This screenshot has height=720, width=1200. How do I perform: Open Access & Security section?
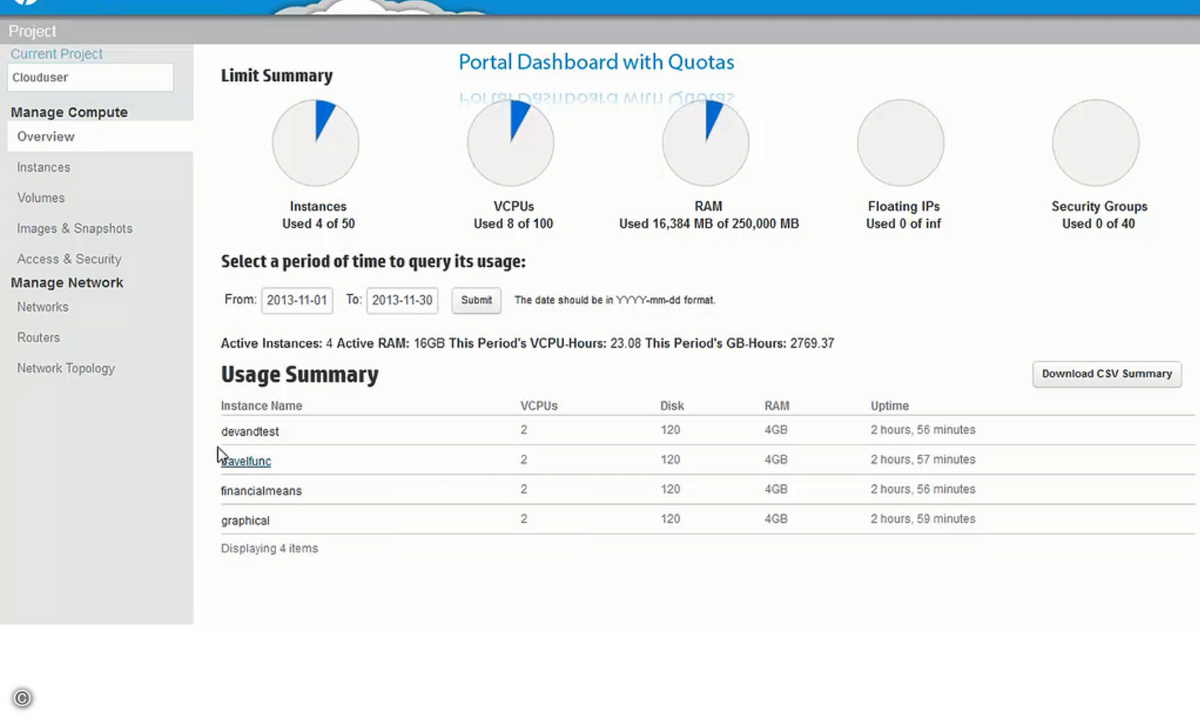click(69, 259)
